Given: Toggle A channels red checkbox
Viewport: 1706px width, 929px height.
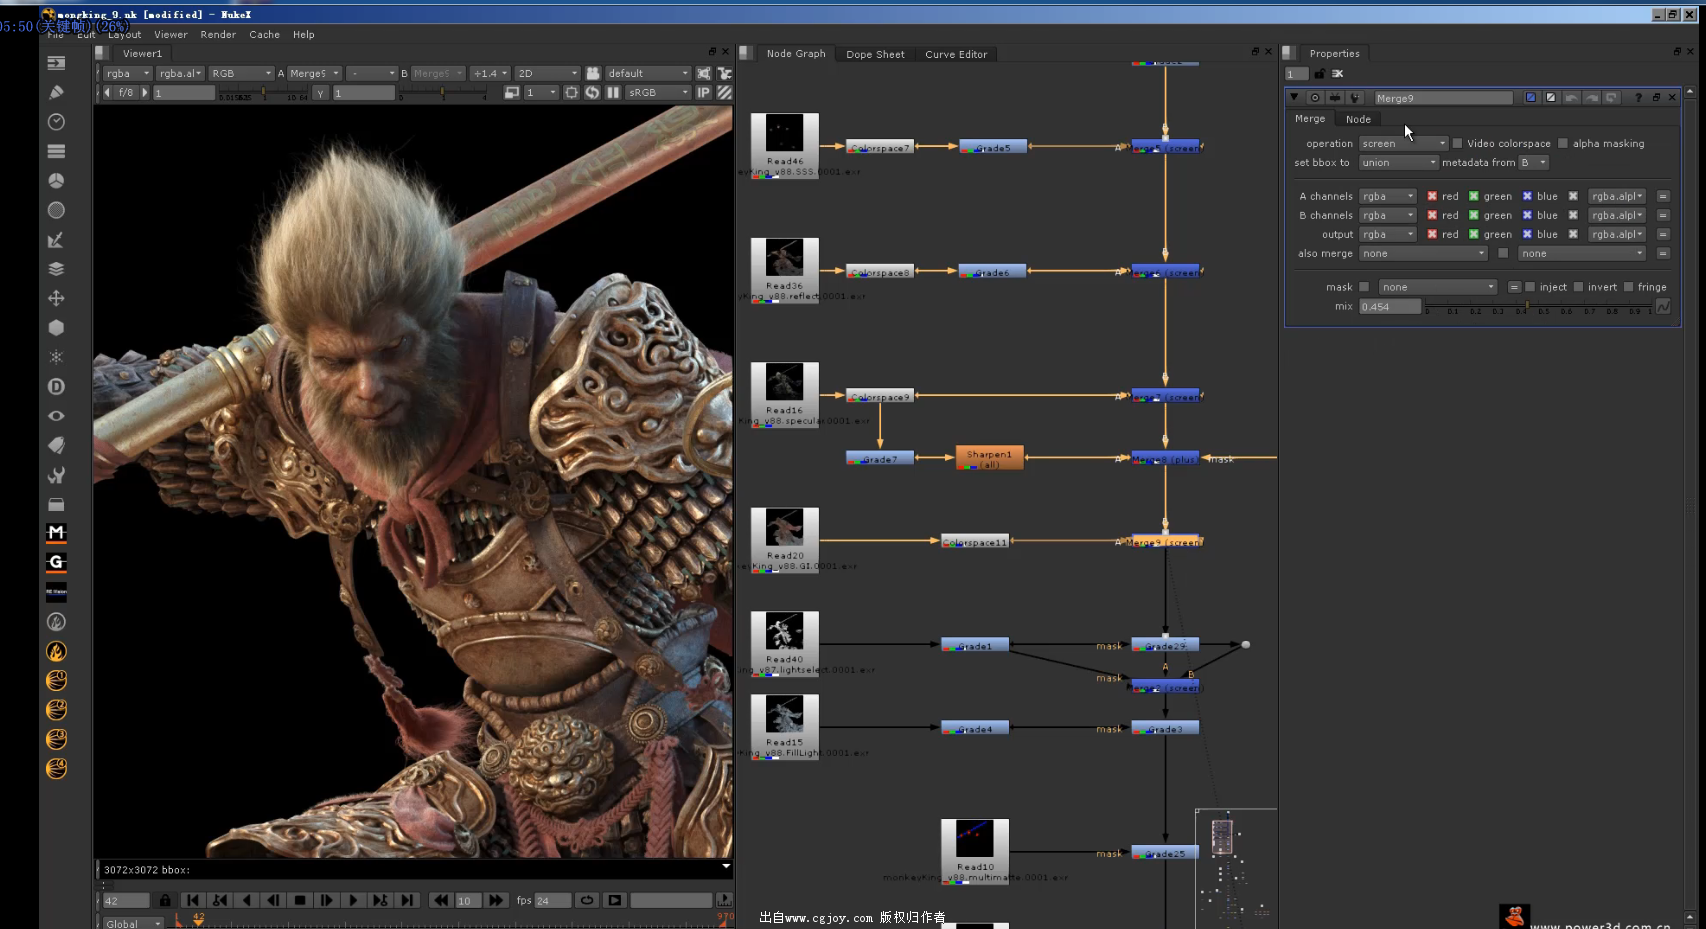Looking at the screenshot, I should pyautogui.click(x=1432, y=196).
